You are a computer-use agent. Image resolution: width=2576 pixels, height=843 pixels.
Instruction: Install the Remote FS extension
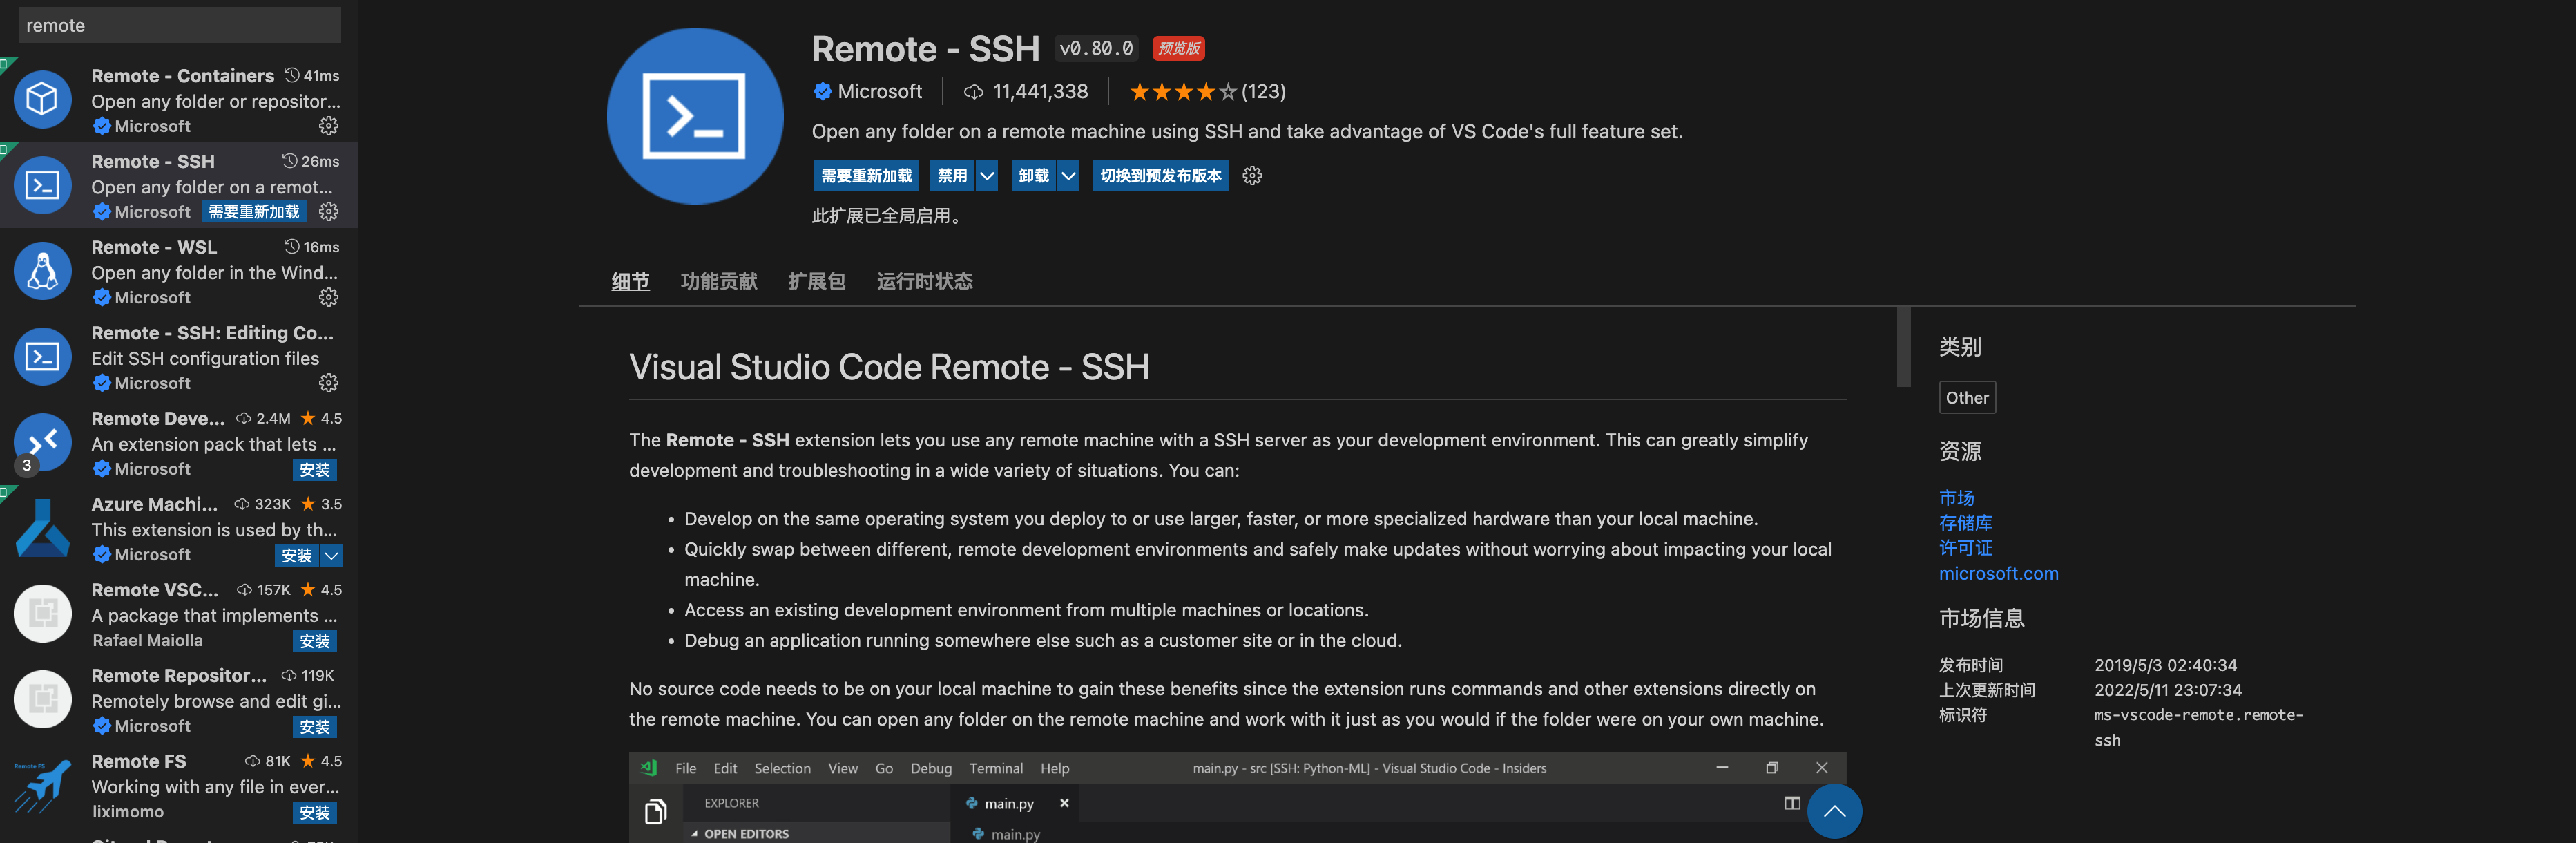pyautogui.click(x=314, y=813)
